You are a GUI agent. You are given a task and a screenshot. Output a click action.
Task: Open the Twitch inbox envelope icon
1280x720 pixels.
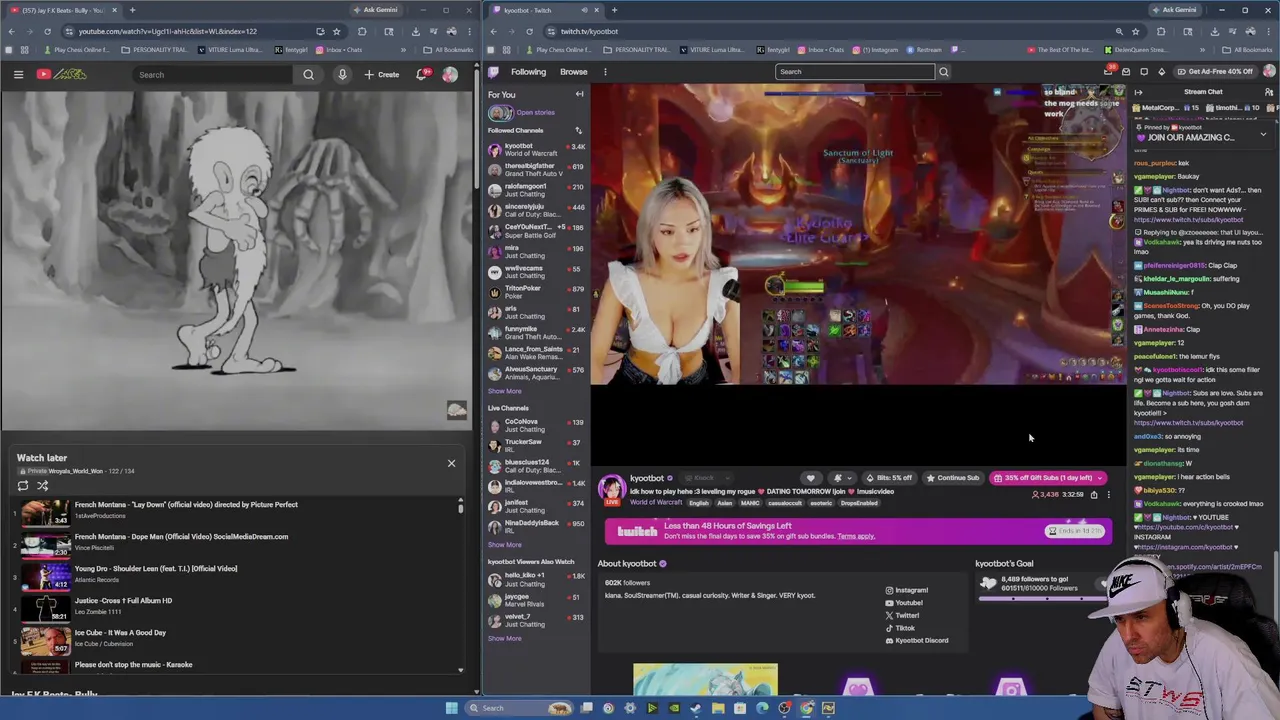(x=1126, y=72)
